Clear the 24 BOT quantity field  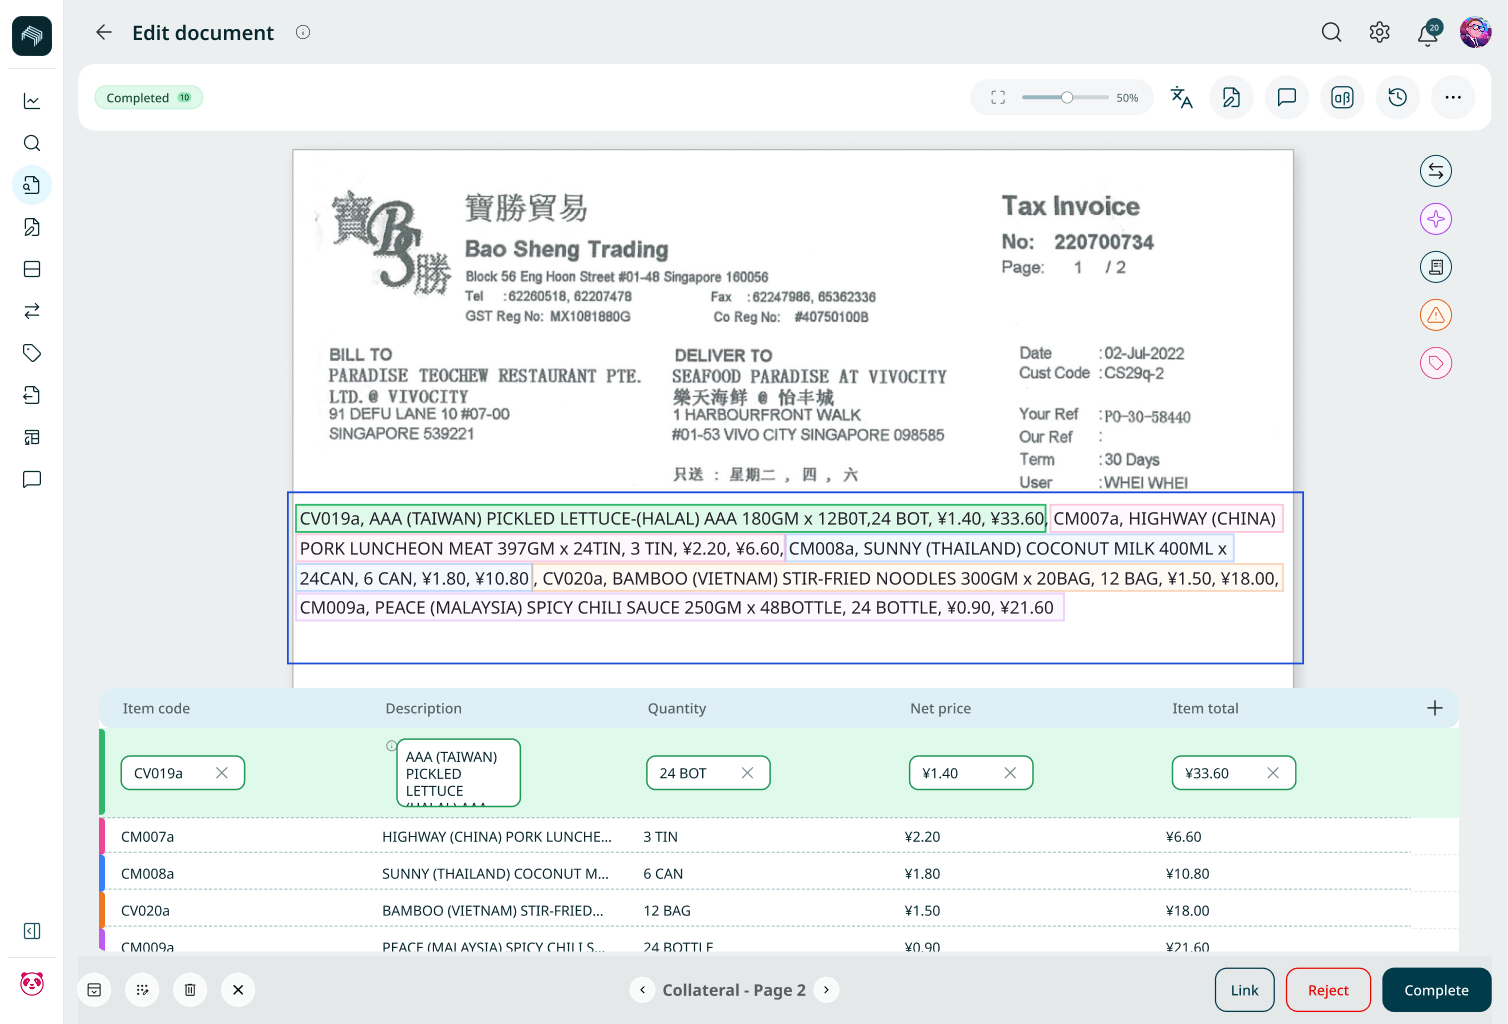[x=747, y=773]
